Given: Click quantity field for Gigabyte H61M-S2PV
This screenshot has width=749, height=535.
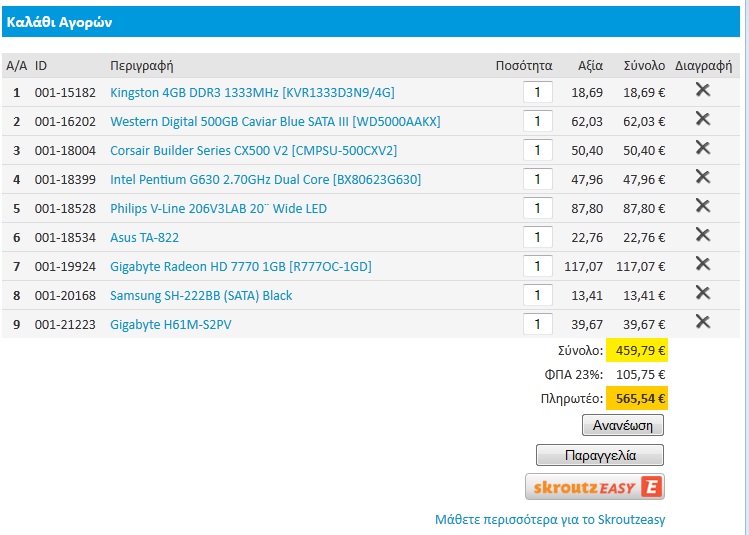Looking at the screenshot, I should pyautogui.click(x=538, y=324).
